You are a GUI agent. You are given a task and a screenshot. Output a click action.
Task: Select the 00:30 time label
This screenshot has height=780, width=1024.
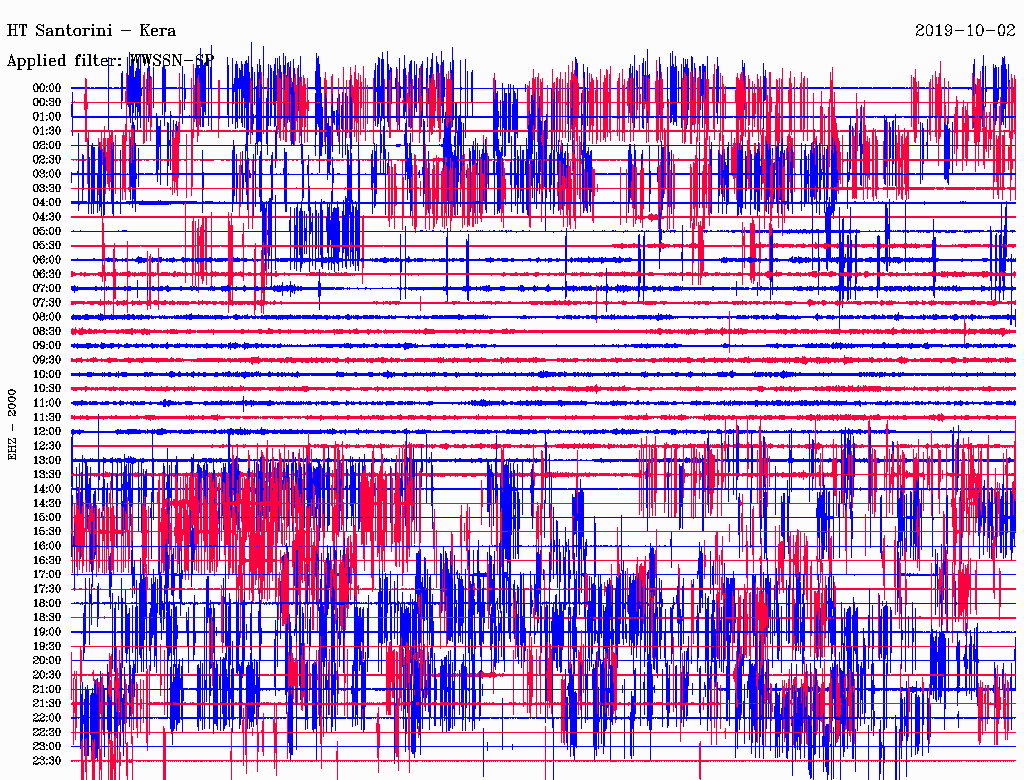pos(47,103)
